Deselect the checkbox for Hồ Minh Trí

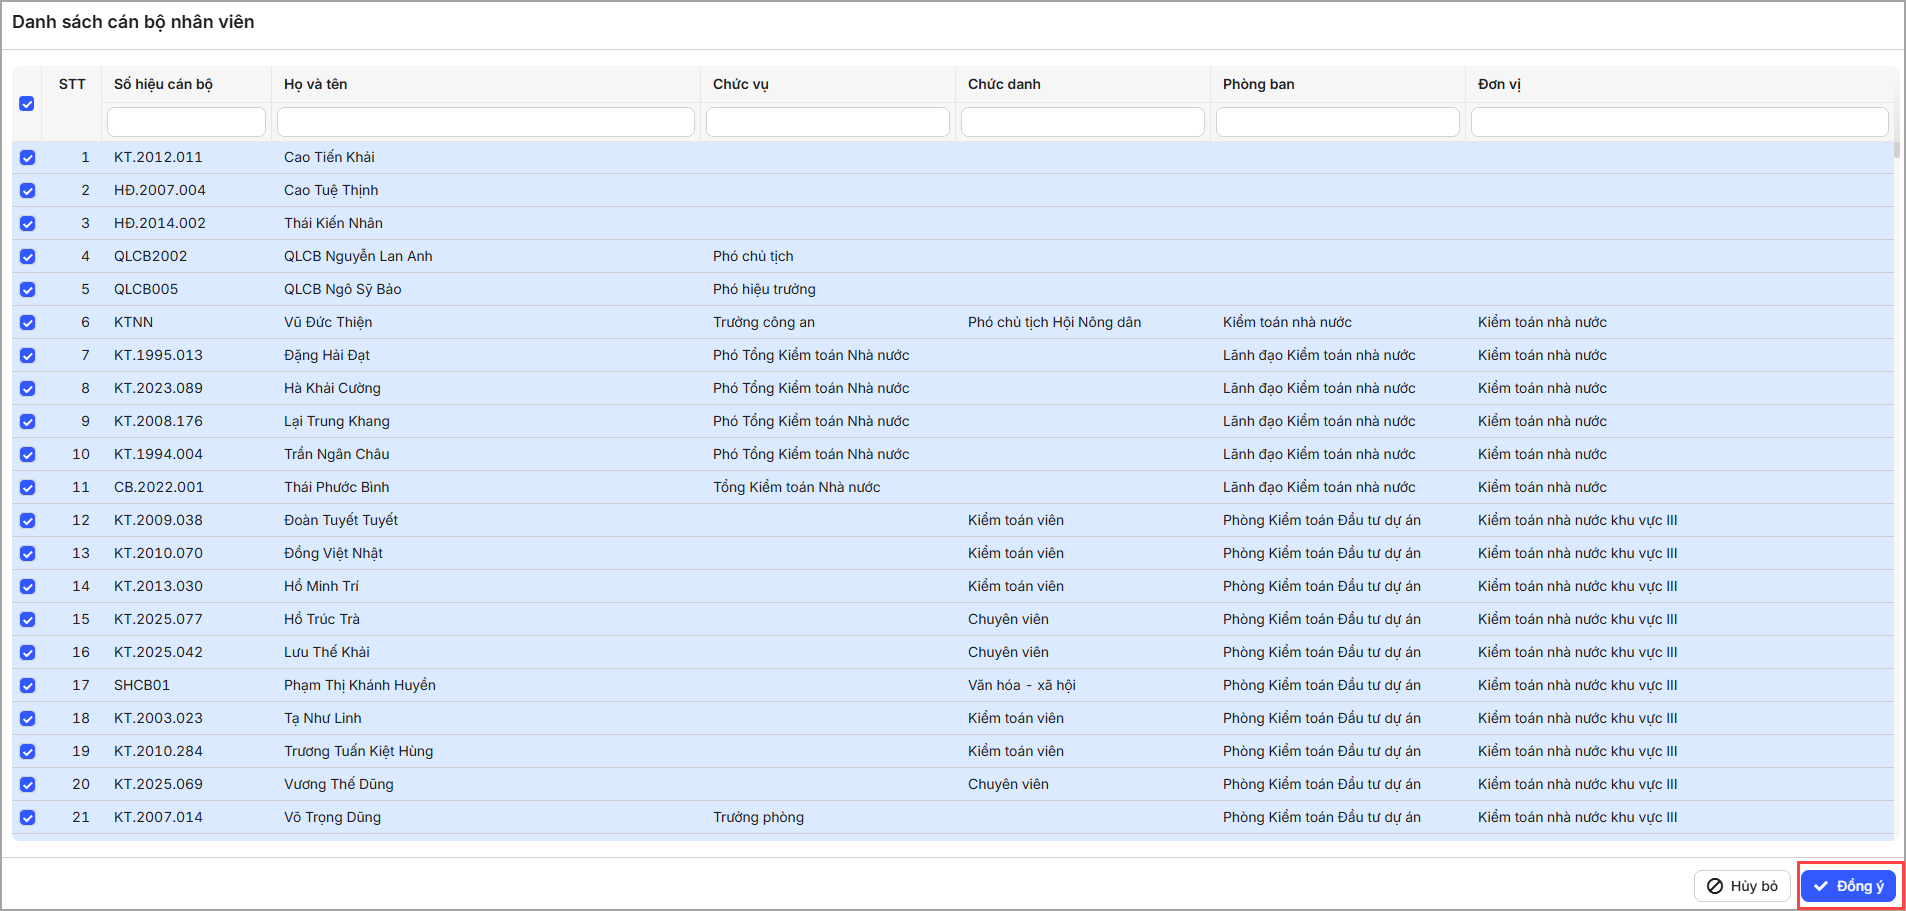(27, 586)
